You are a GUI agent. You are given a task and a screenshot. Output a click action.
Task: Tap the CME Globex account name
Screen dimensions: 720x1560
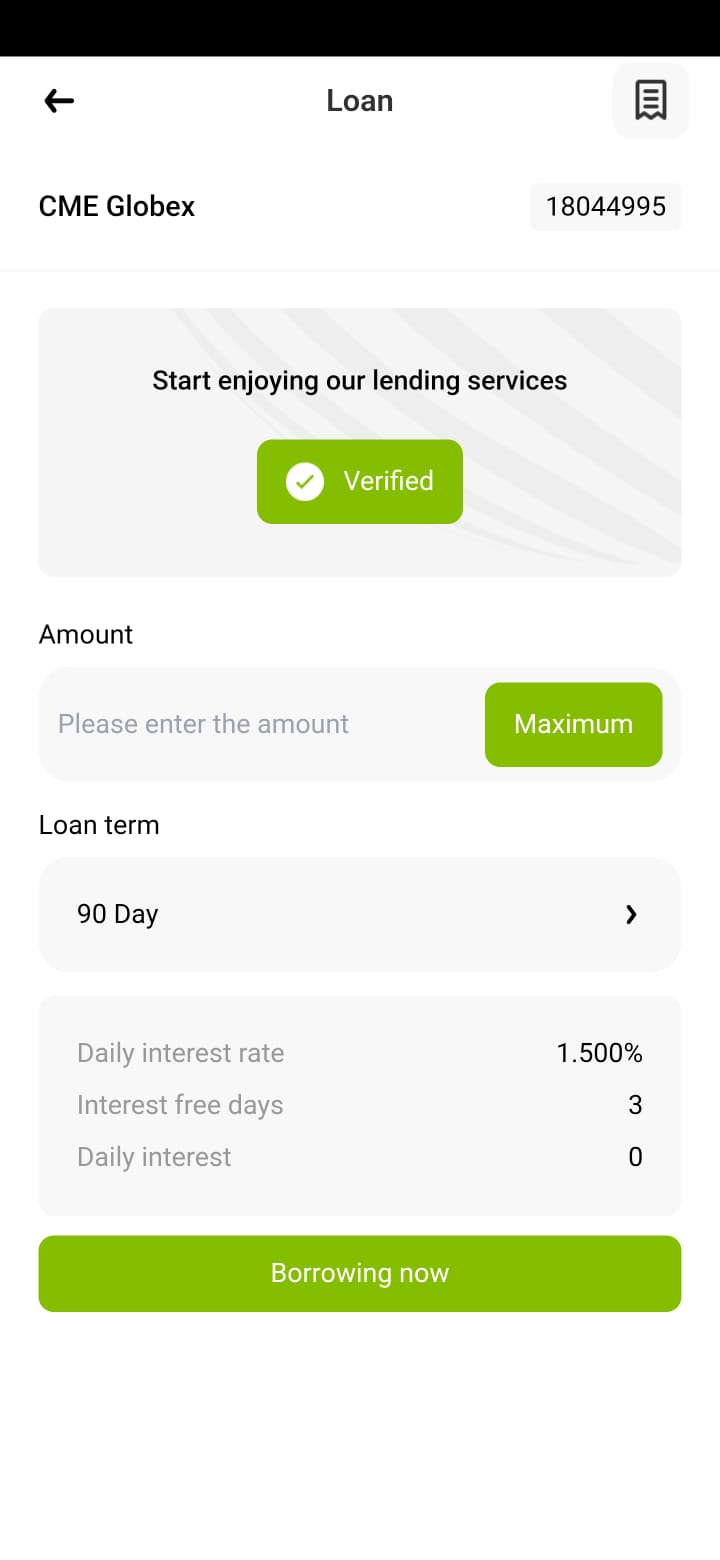click(x=117, y=206)
